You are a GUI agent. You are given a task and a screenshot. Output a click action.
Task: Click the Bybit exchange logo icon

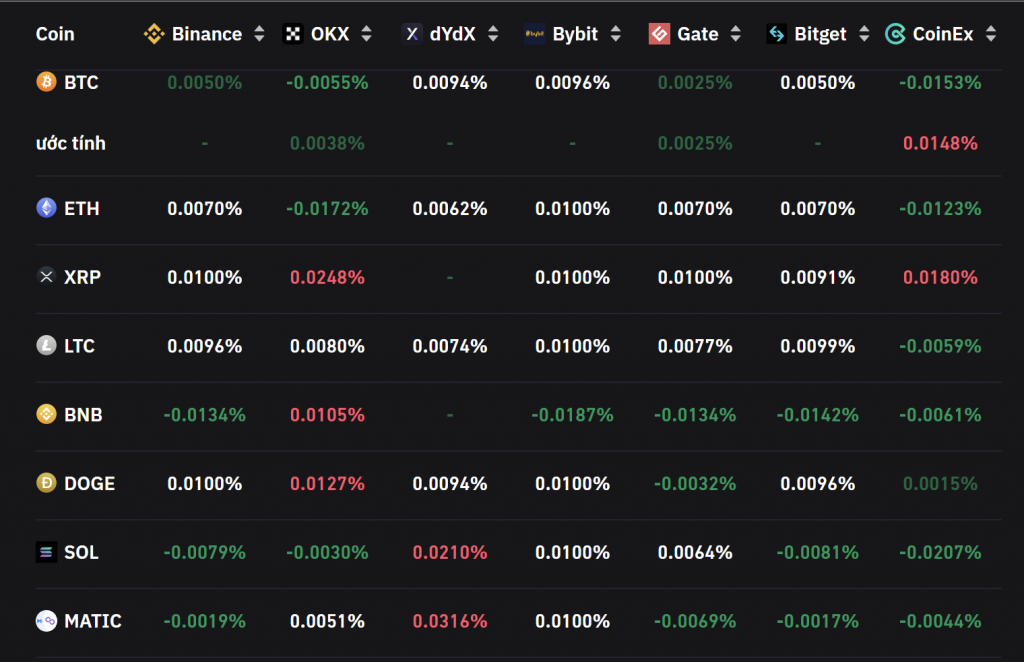tap(534, 34)
